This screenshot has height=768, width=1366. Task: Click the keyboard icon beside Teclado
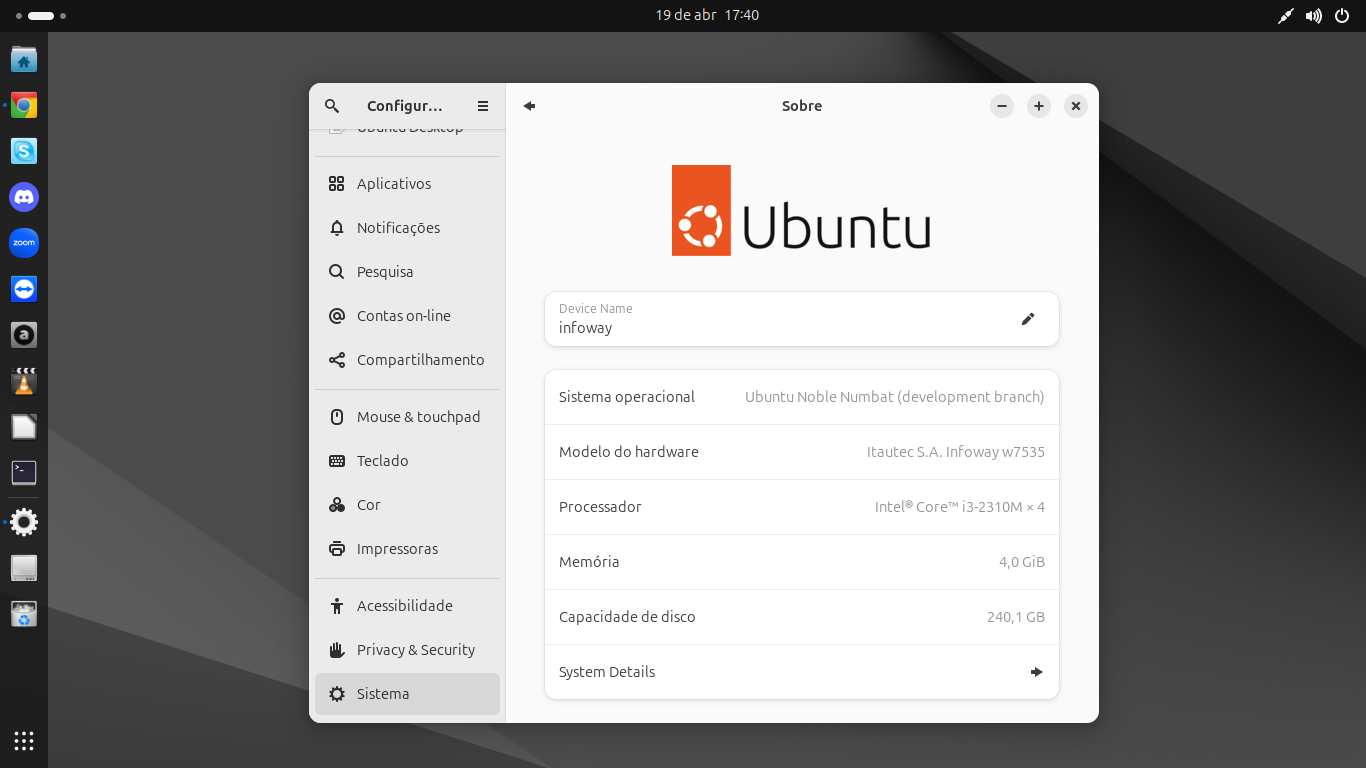coord(337,461)
